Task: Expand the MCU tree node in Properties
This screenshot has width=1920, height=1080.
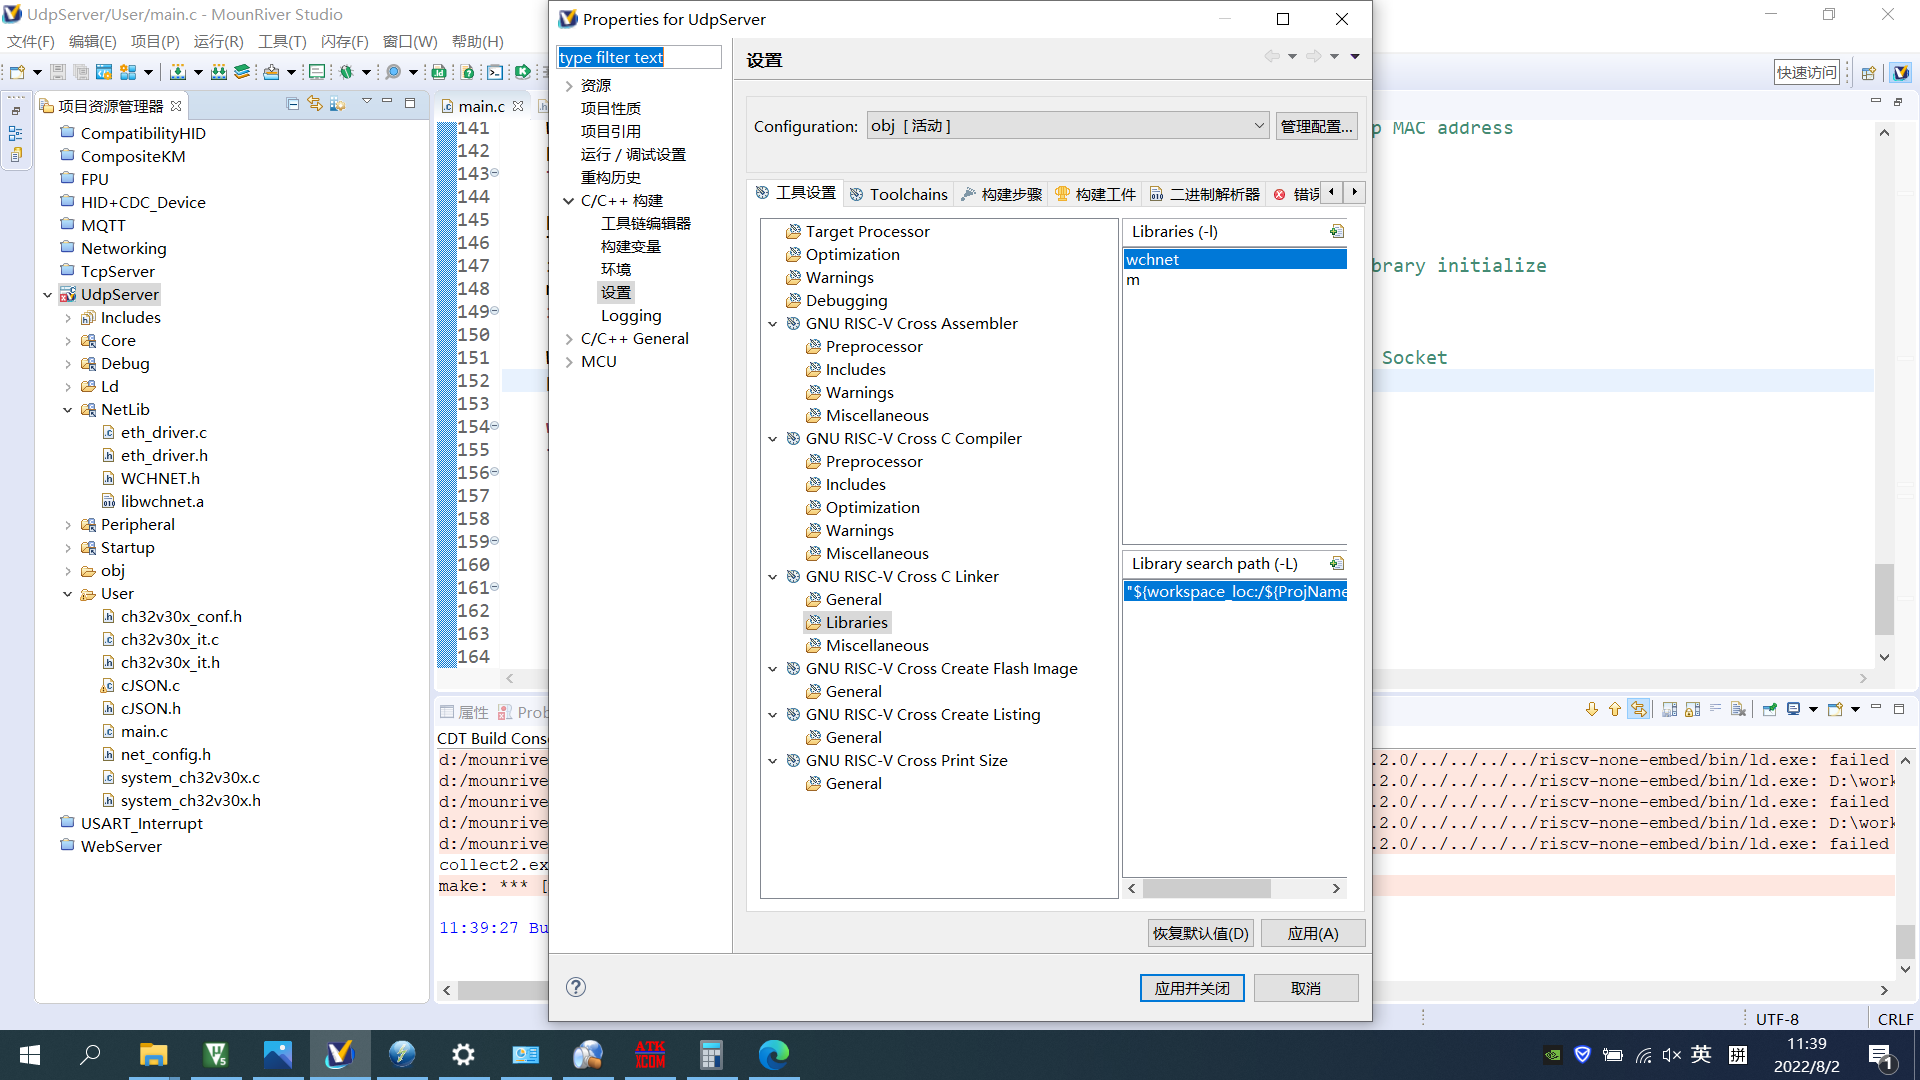Action: (569, 362)
